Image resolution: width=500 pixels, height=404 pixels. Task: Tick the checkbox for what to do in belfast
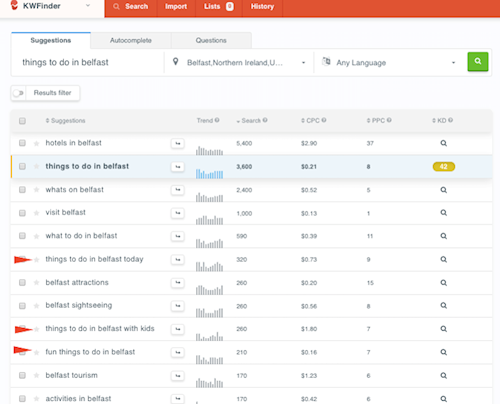point(22,236)
